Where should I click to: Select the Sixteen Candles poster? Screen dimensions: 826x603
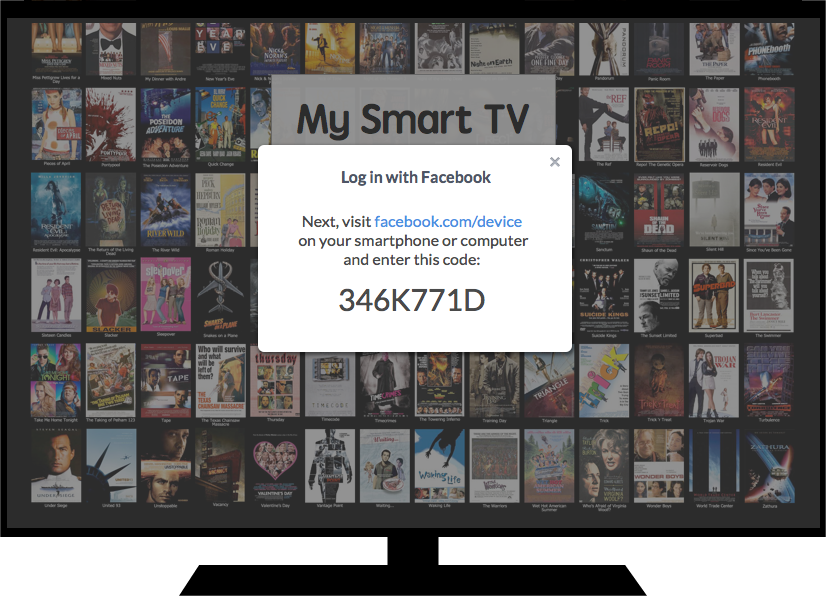click(x=56, y=295)
